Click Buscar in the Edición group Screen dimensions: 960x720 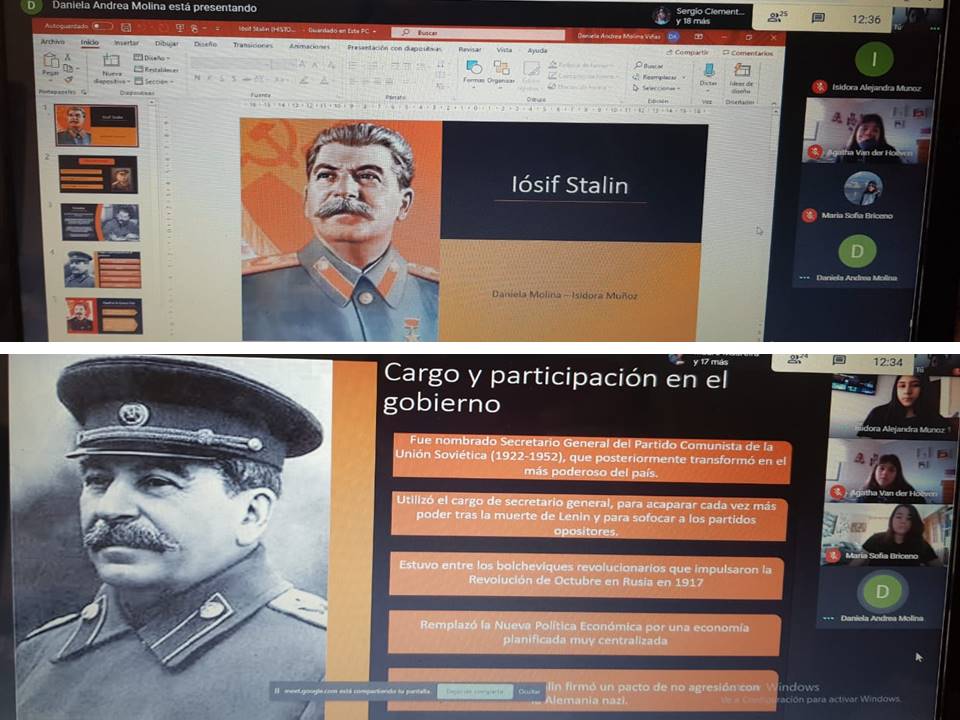649,66
